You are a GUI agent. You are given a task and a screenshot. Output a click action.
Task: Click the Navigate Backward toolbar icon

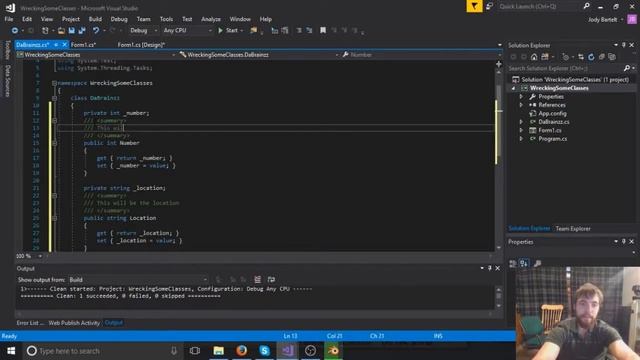[15, 31]
